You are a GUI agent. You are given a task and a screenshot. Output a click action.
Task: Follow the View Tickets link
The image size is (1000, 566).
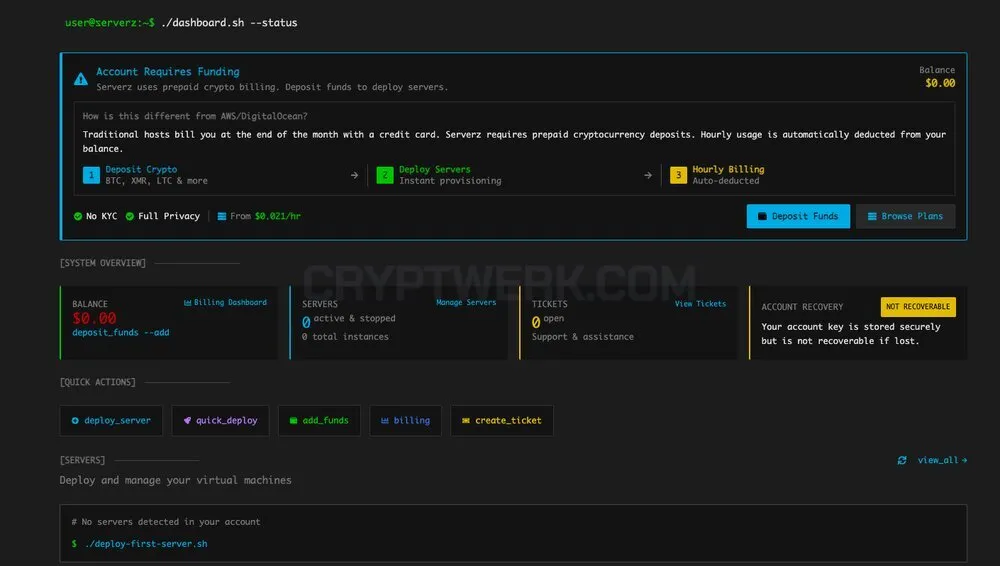700,304
